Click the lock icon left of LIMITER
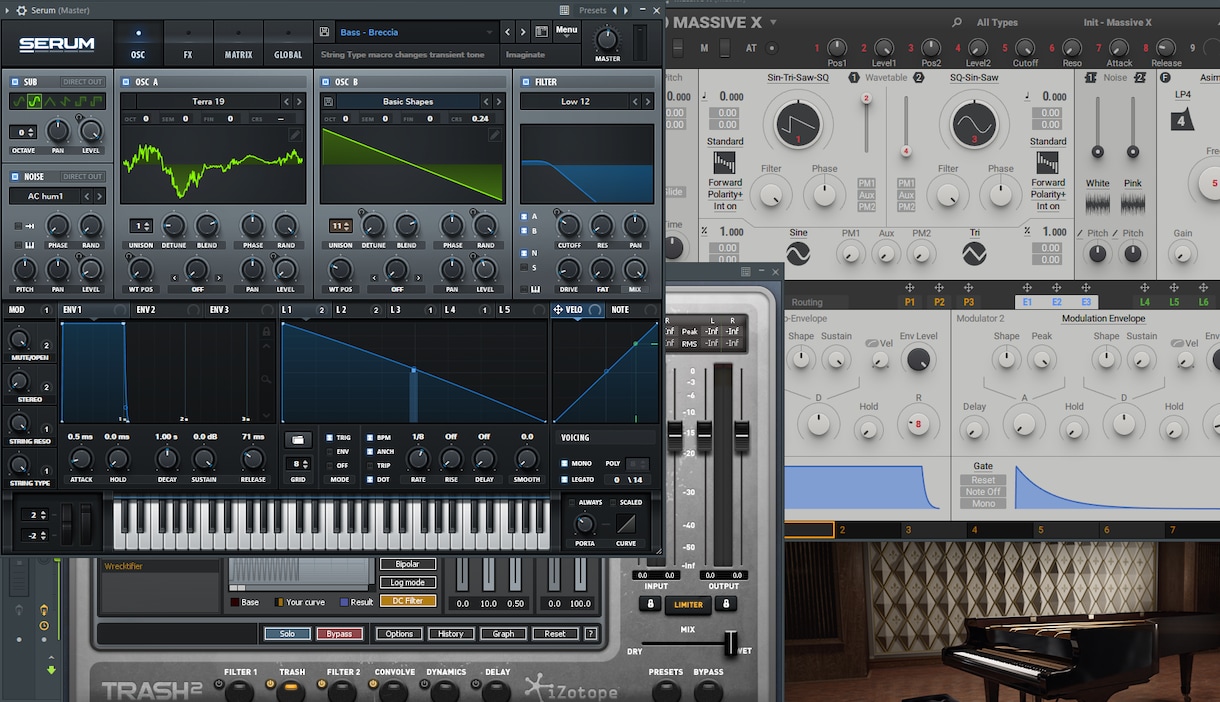 648,603
